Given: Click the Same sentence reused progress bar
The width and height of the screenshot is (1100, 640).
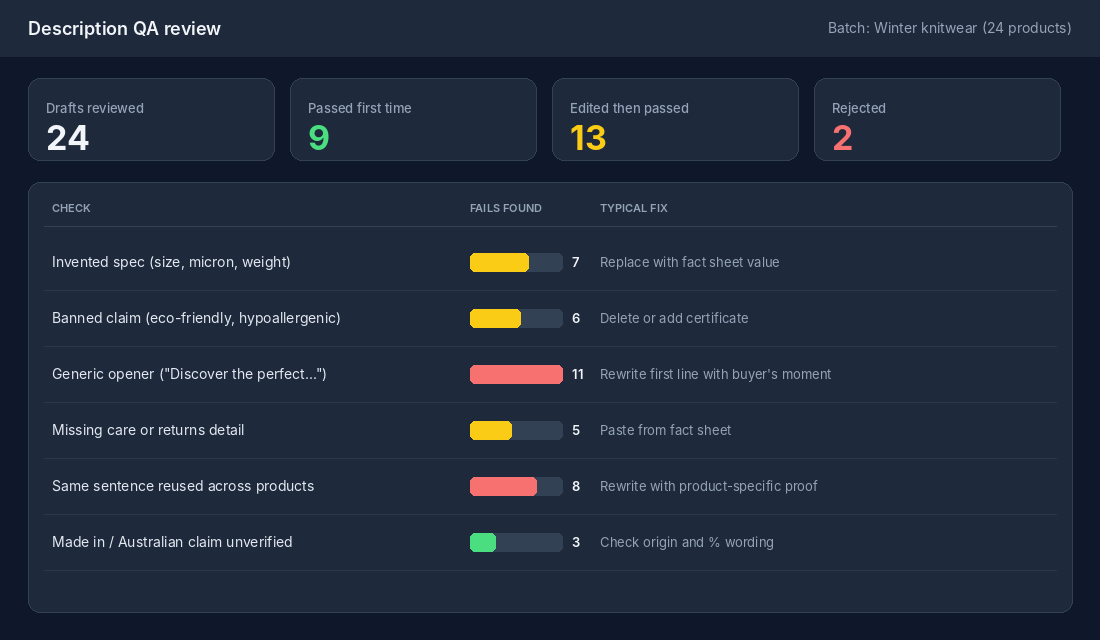Looking at the screenshot, I should (x=516, y=487).
